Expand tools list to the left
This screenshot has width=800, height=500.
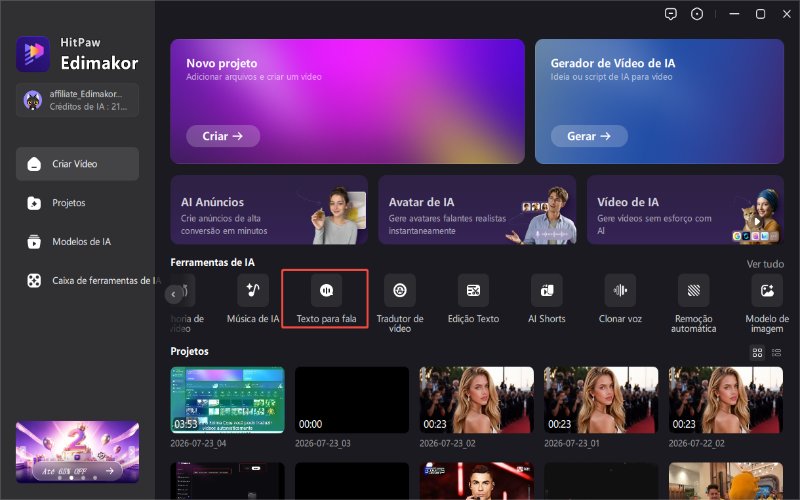tap(173, 294)
